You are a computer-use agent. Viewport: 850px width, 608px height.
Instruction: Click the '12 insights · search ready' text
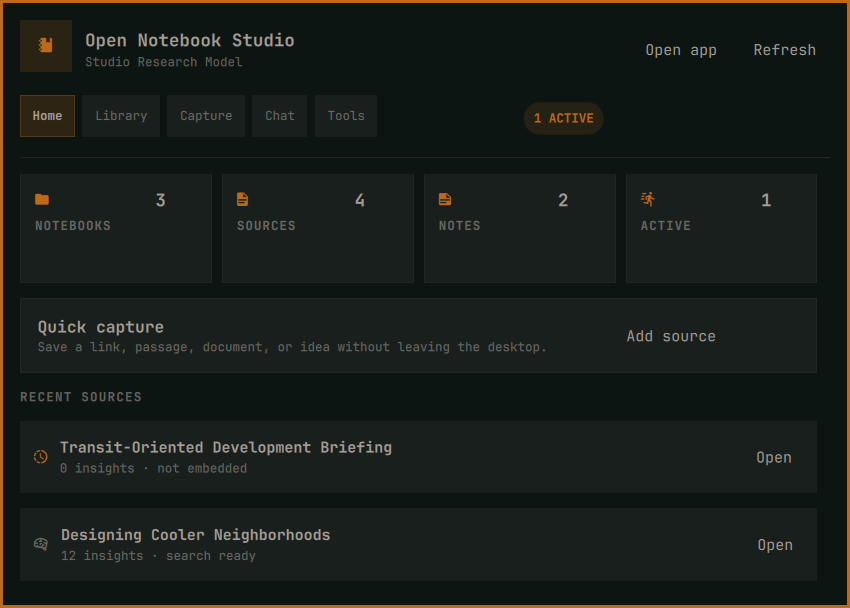(158, 555)
